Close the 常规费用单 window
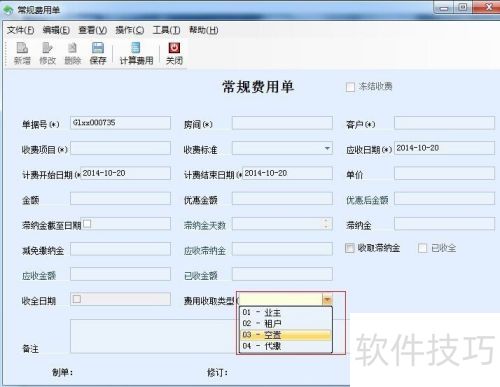 [487, 7]
